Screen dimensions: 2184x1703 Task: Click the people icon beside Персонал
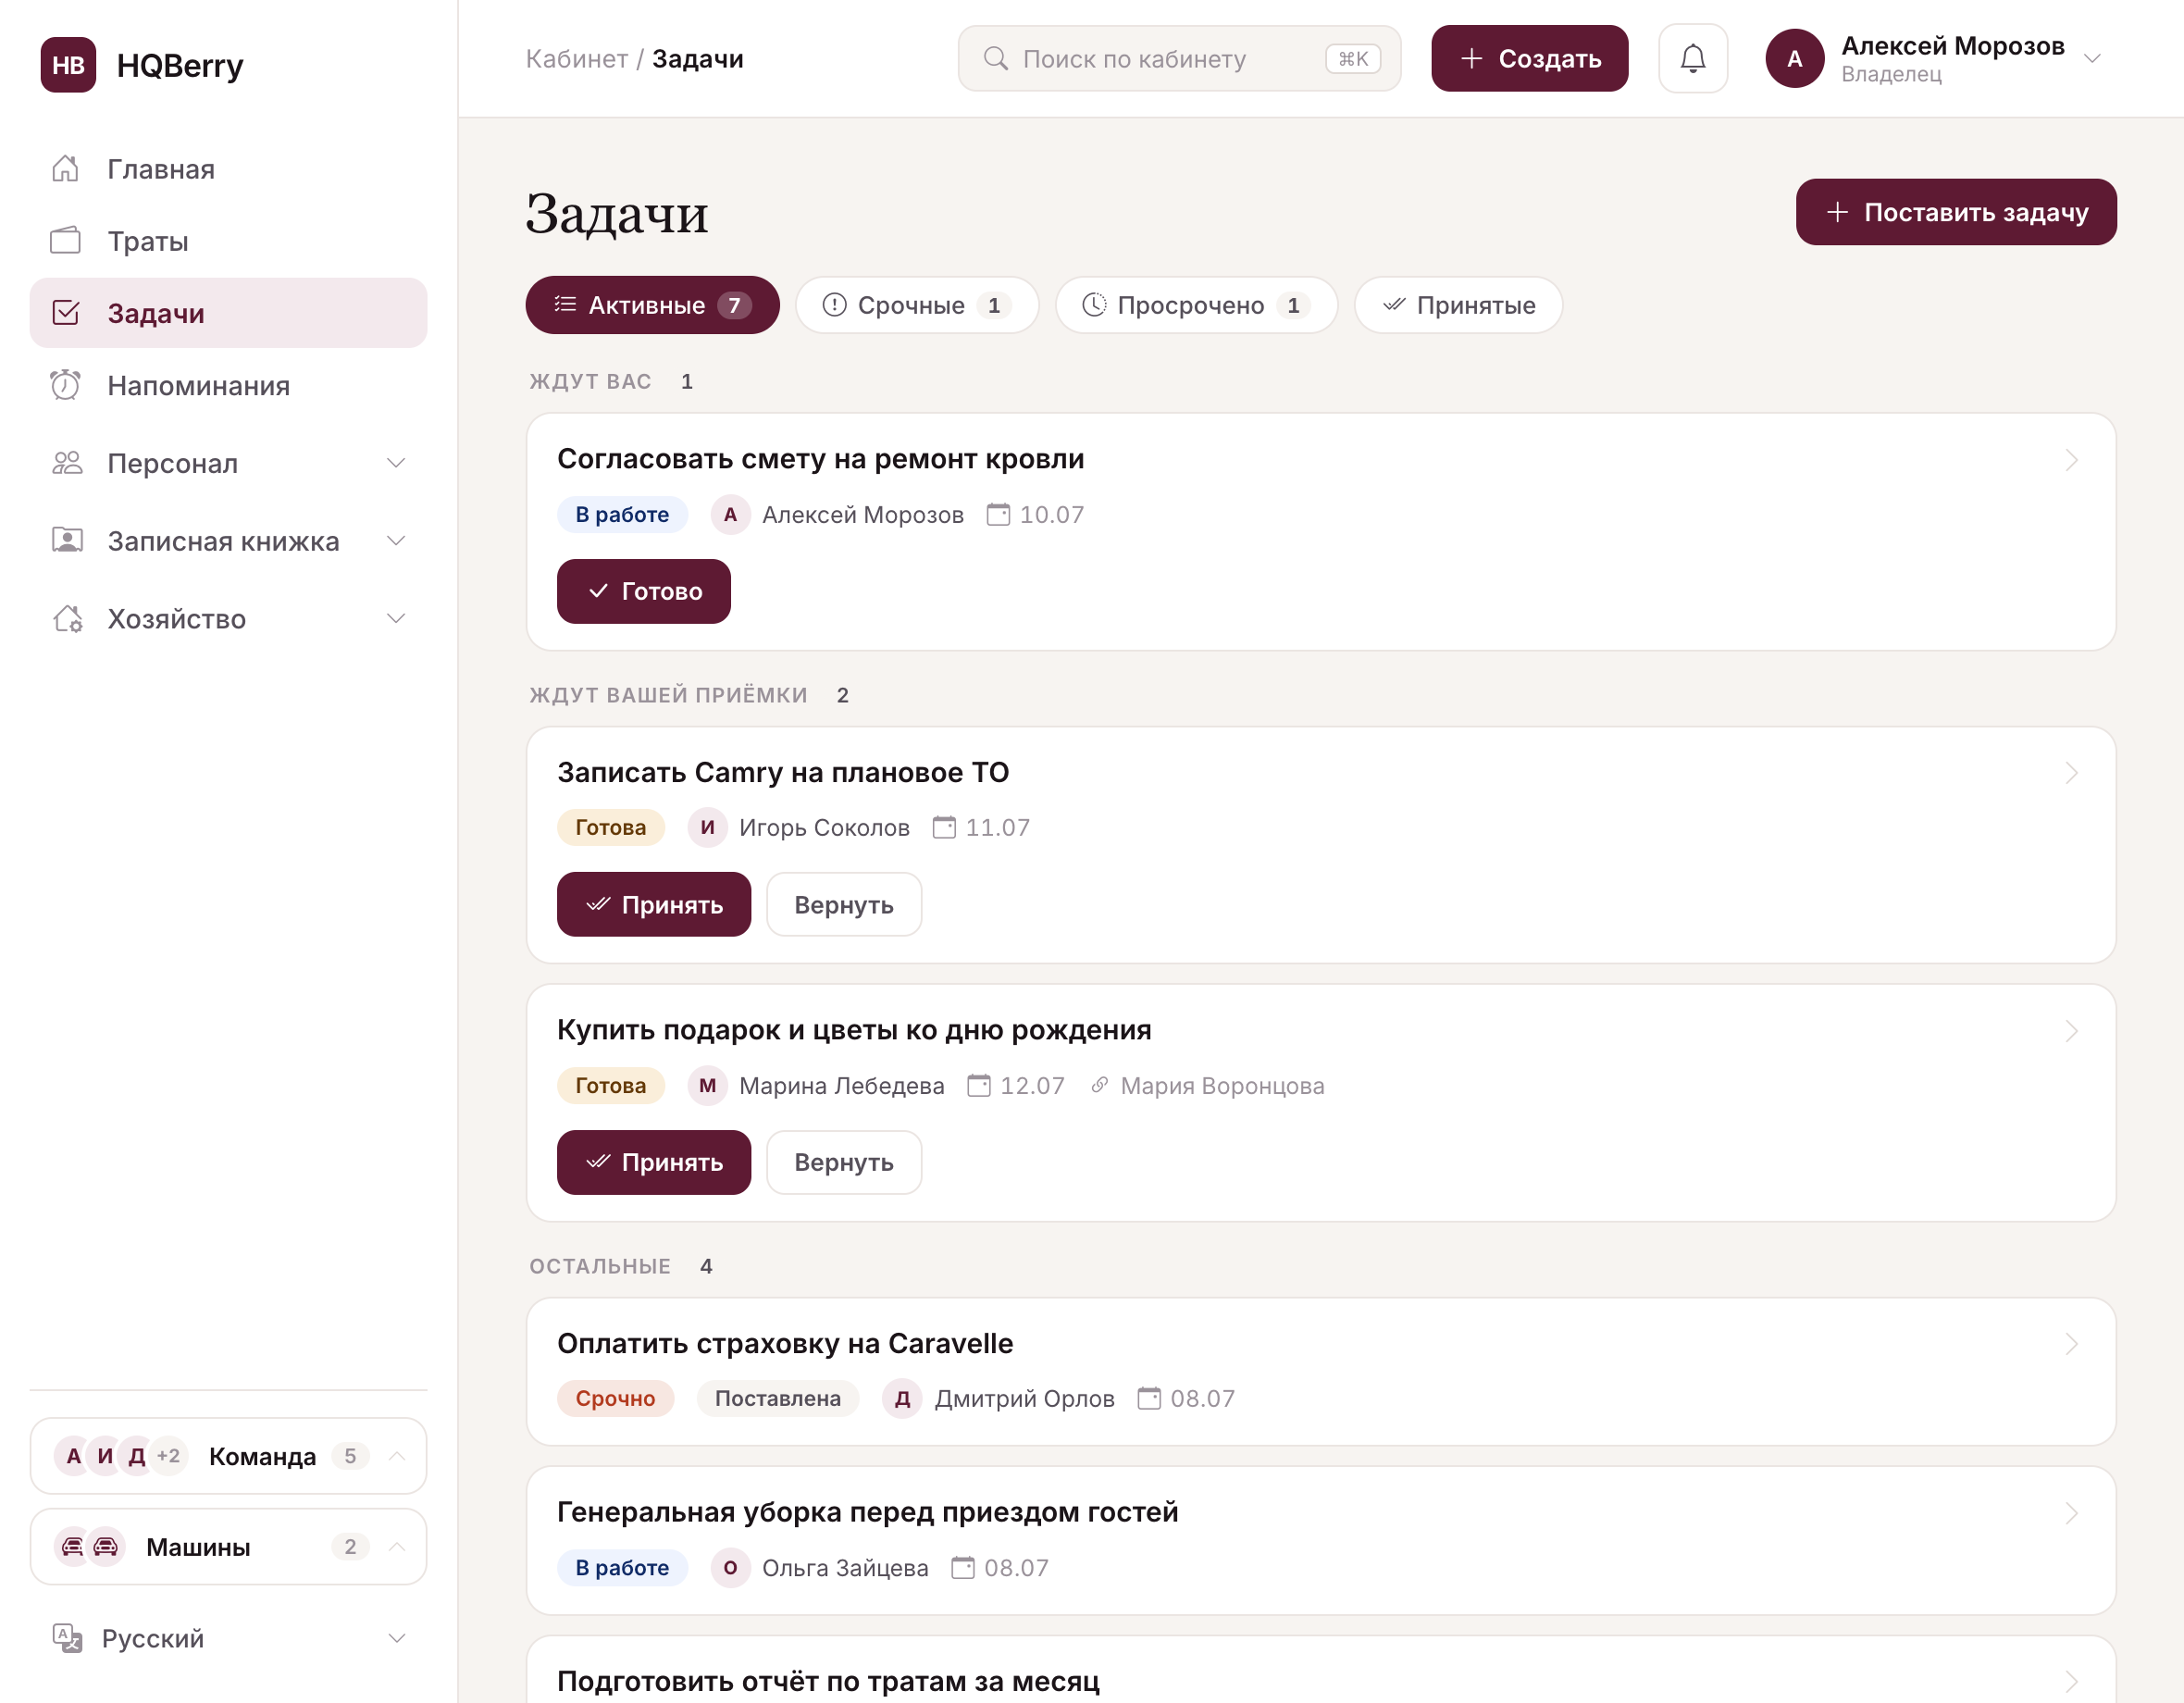click(x=67, y=463)
